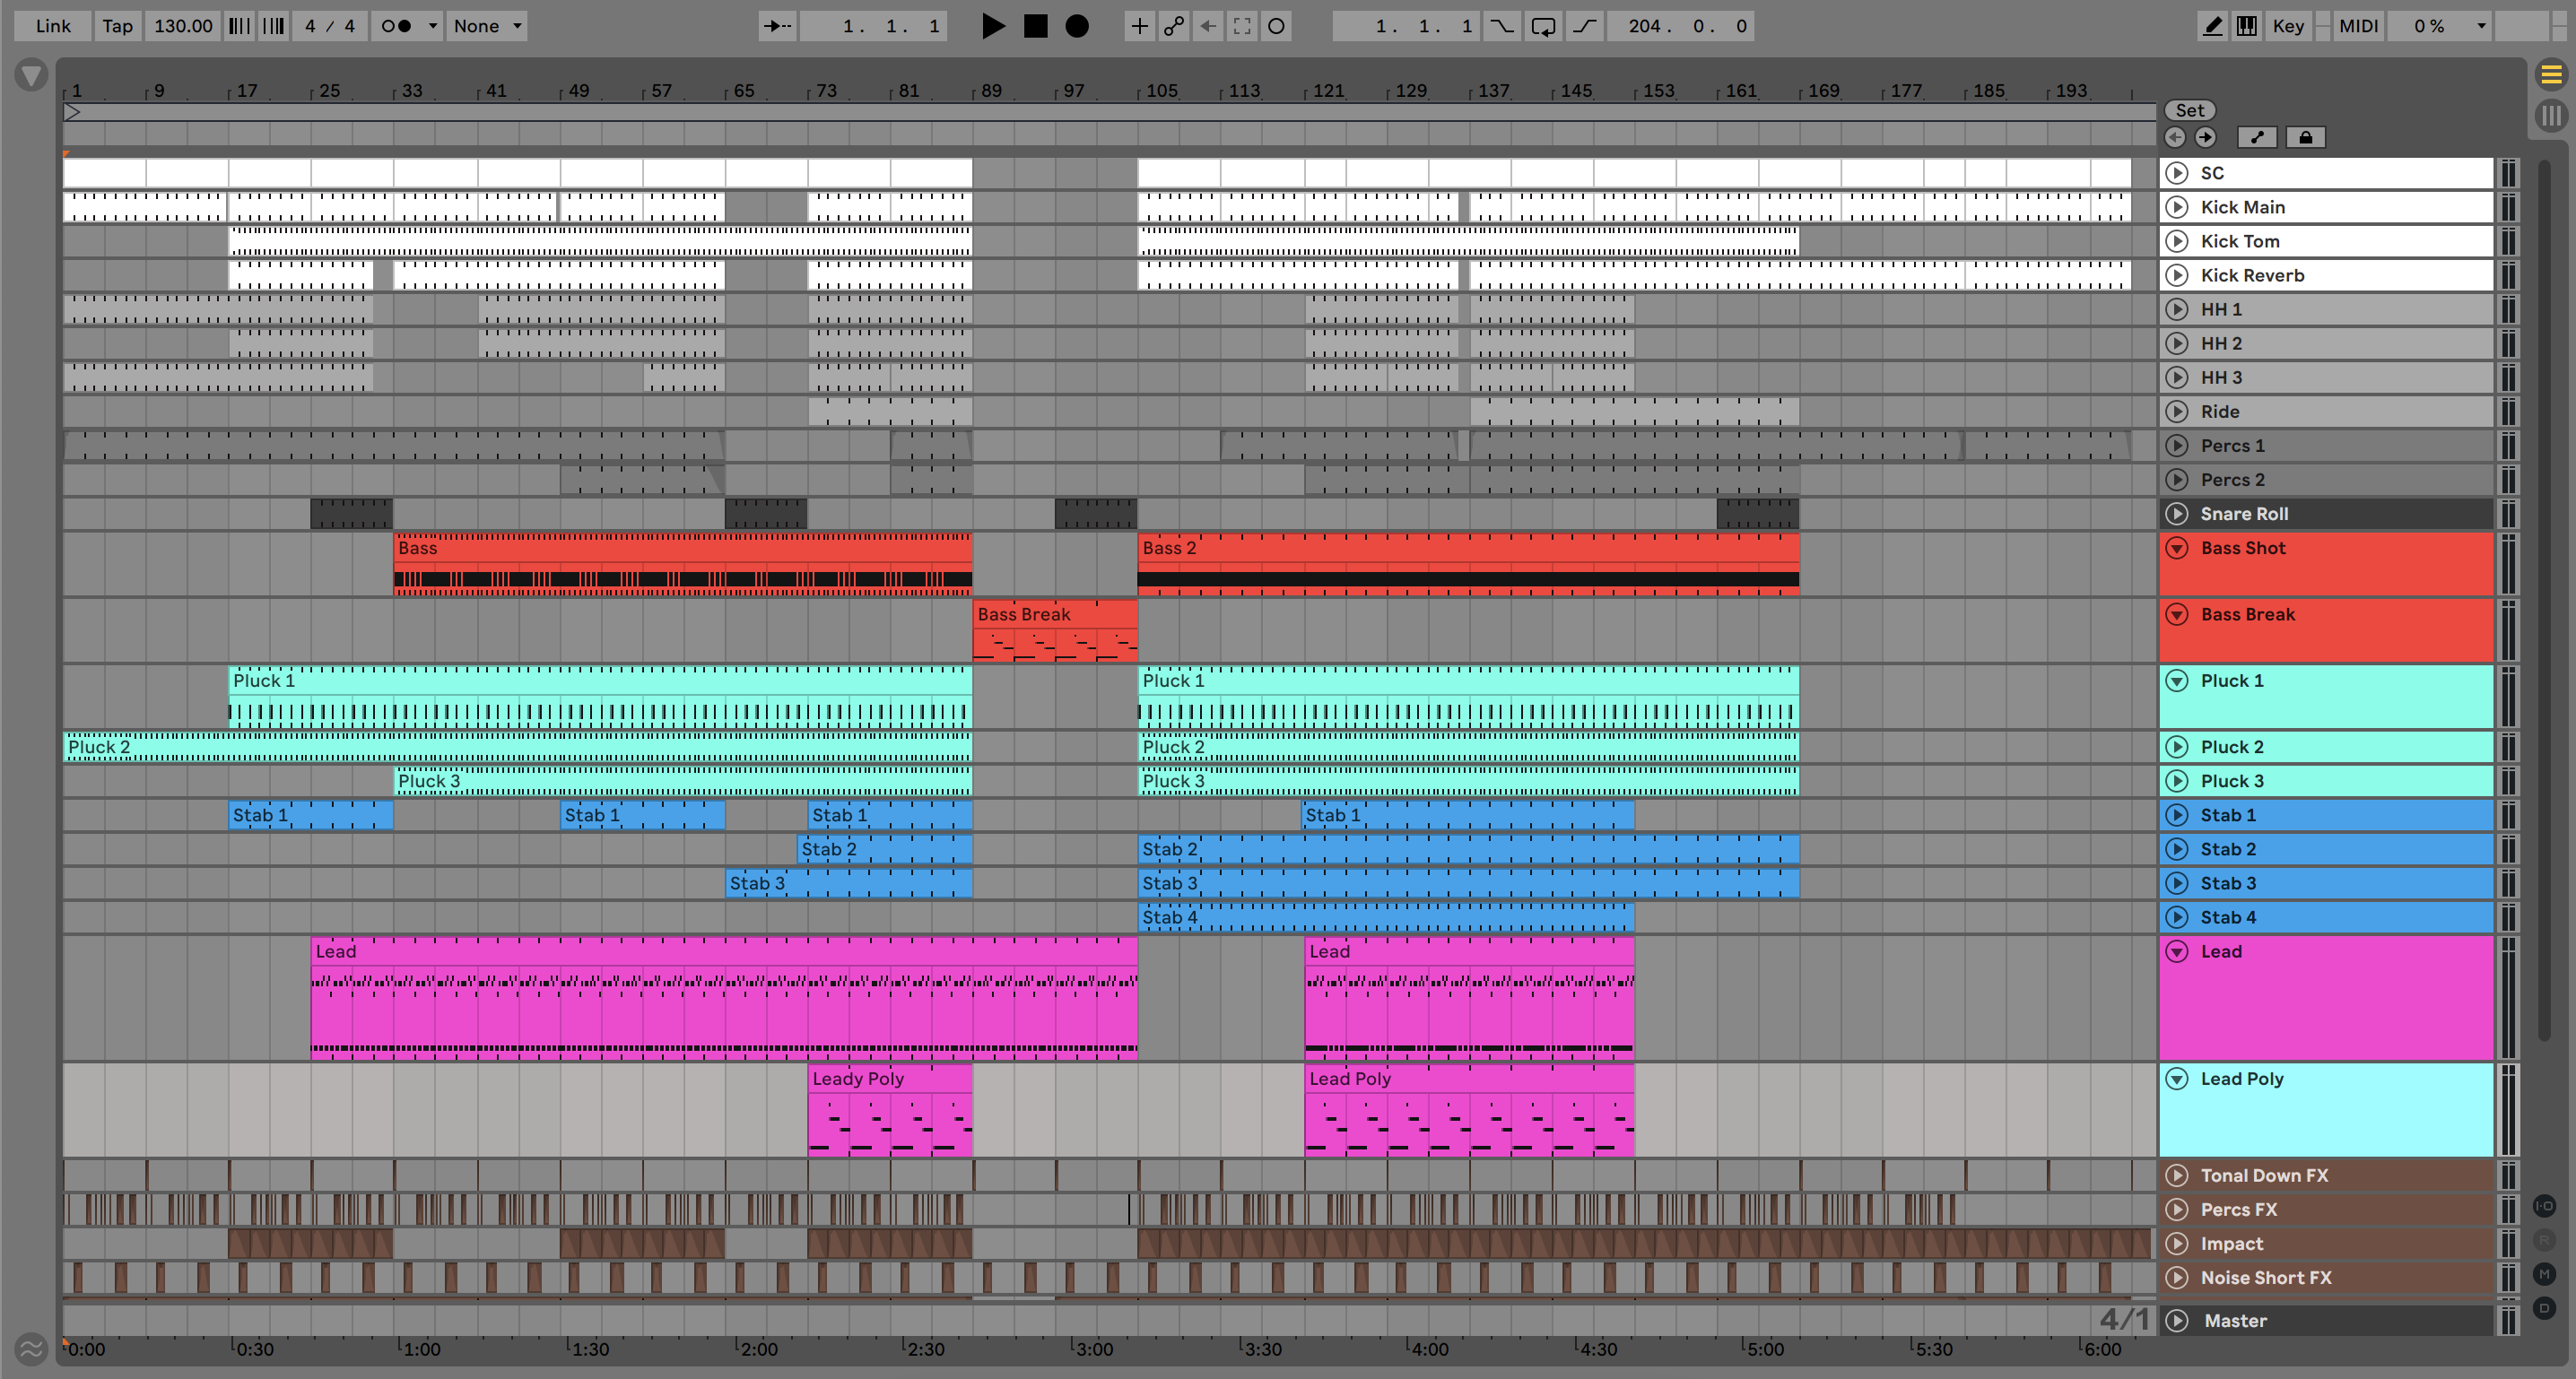Viewport: 2576px width, 1379px height.
Task: Jump to the next locator
Action: point(2205,138)
